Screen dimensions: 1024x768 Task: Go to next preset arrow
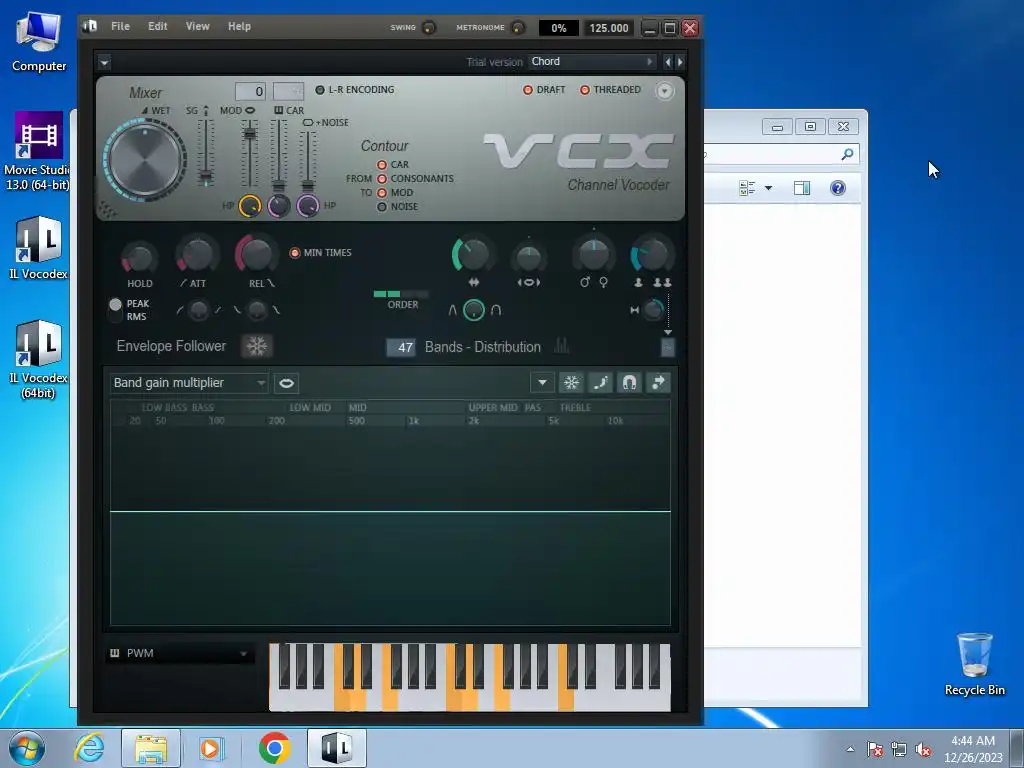[680, 62]
